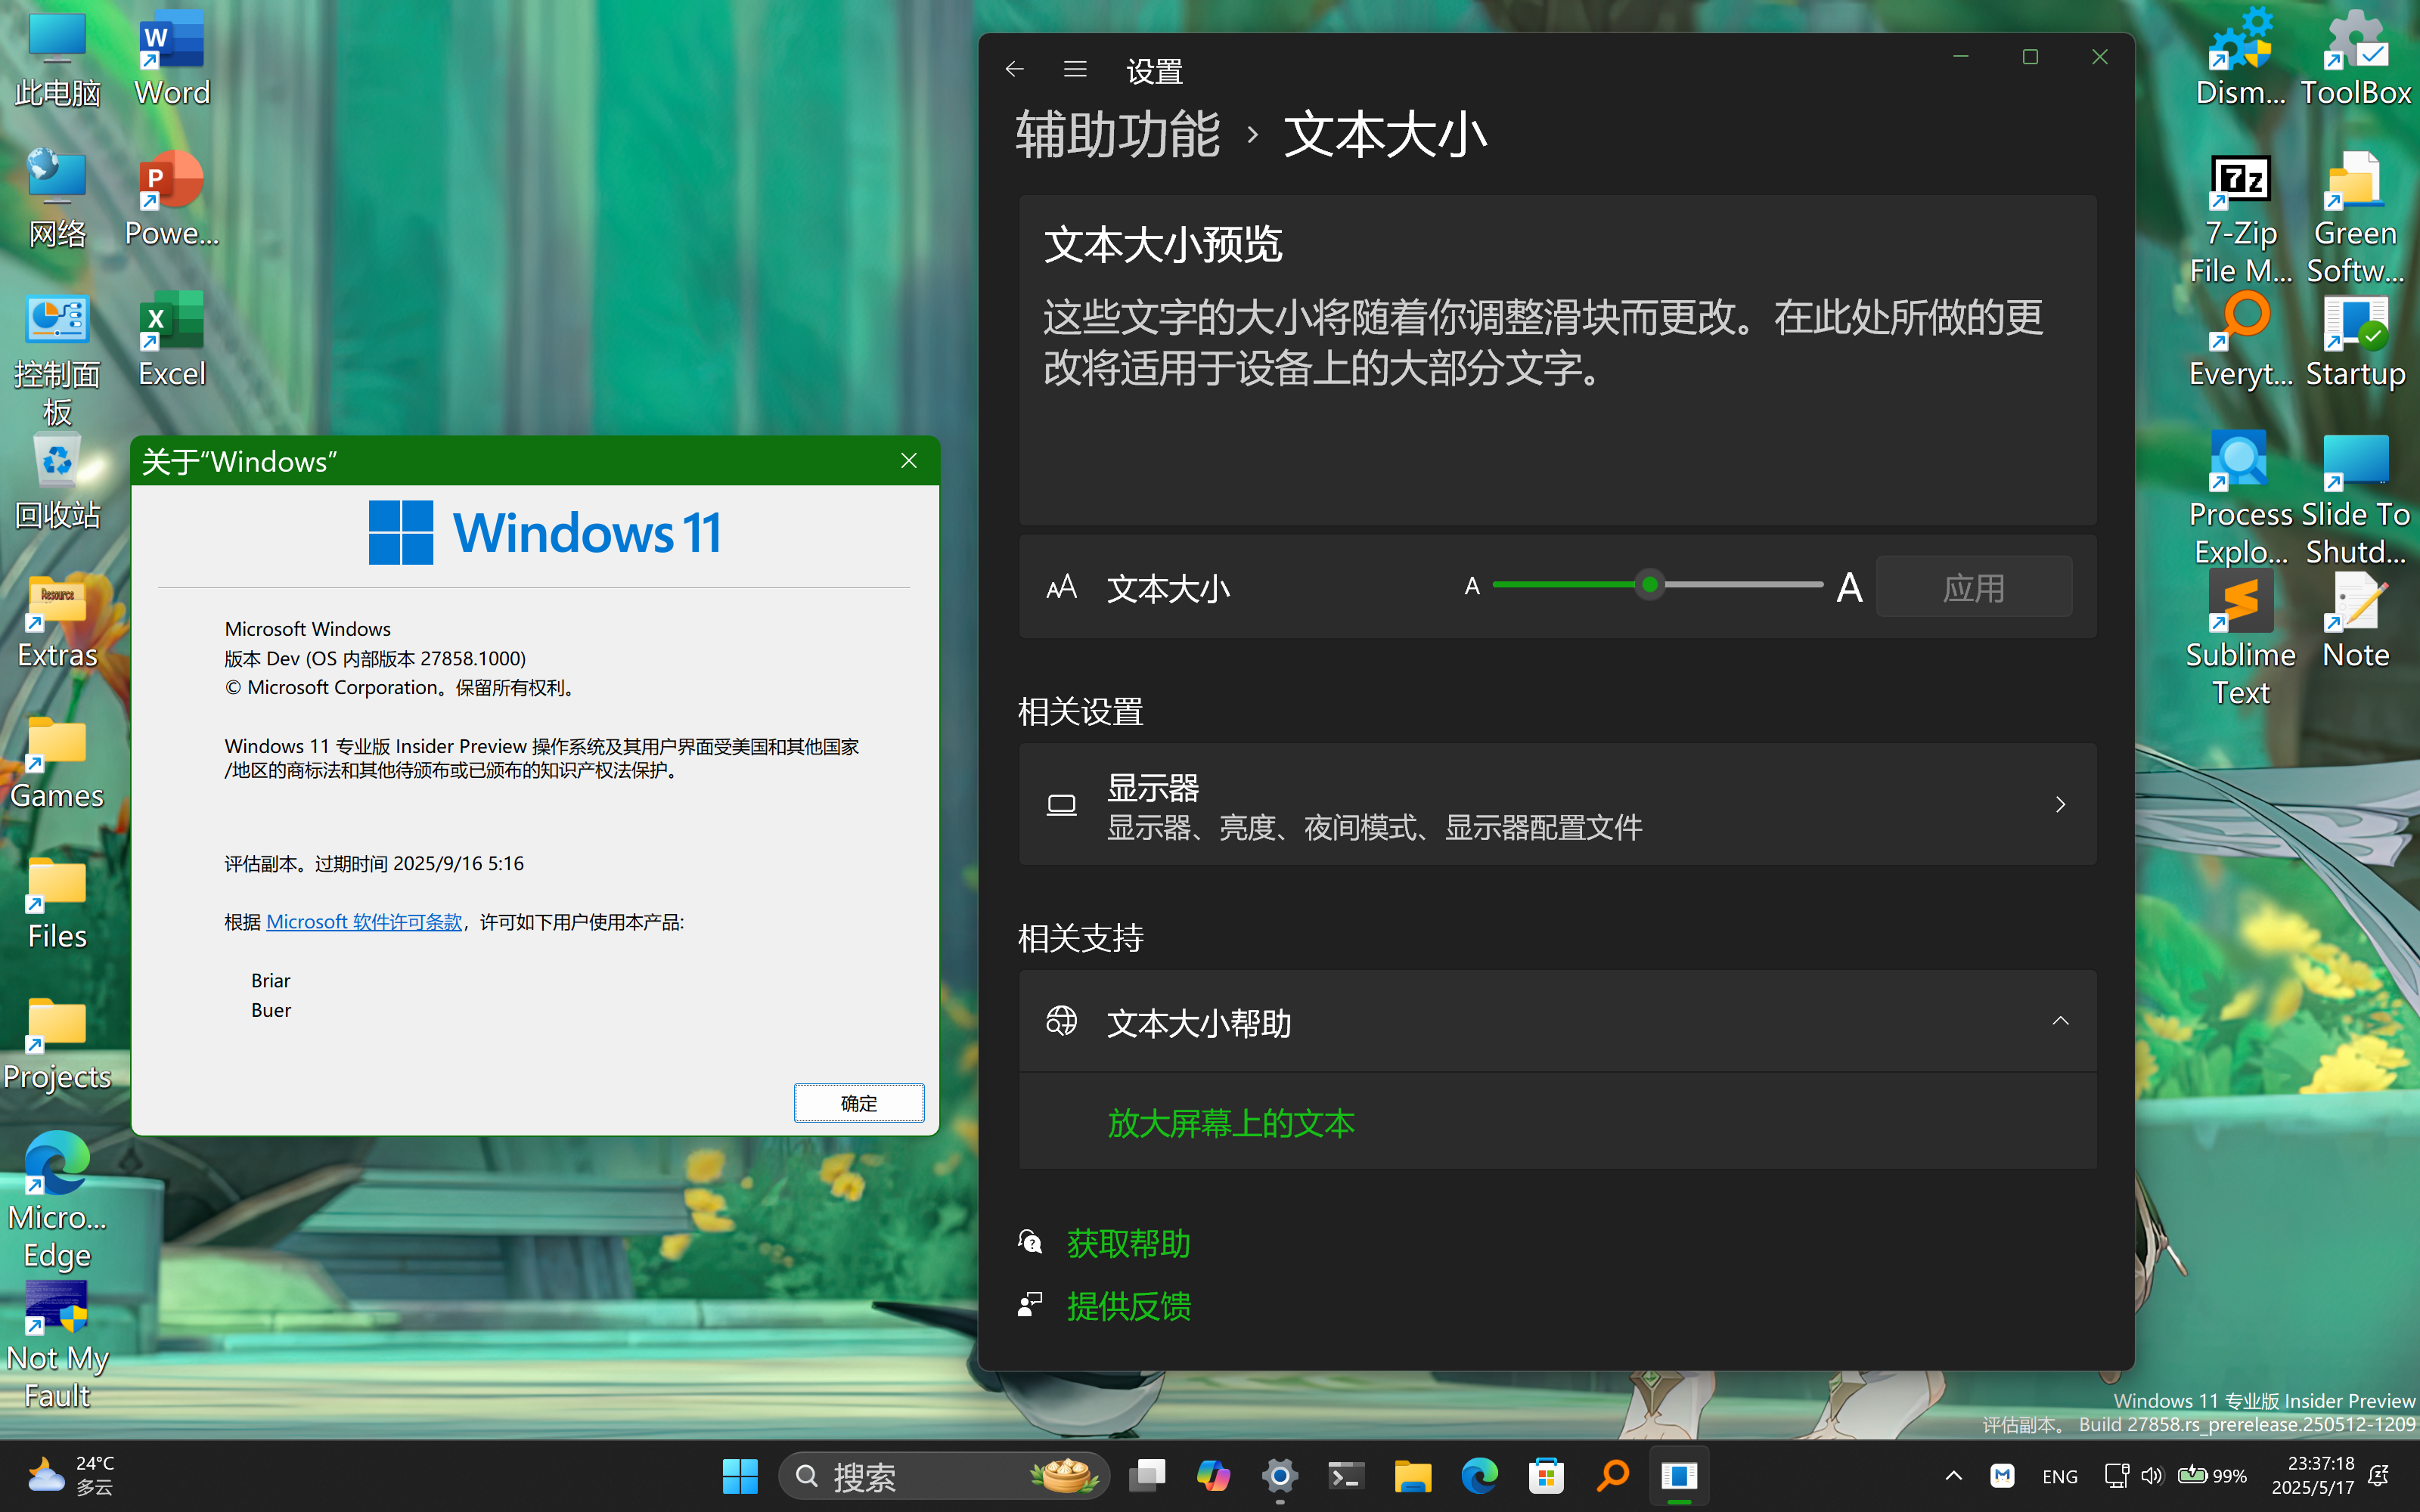Open Microsoft Store from the taskbar
Screen dimensions: 2420x1512
coord(1546,1475)
